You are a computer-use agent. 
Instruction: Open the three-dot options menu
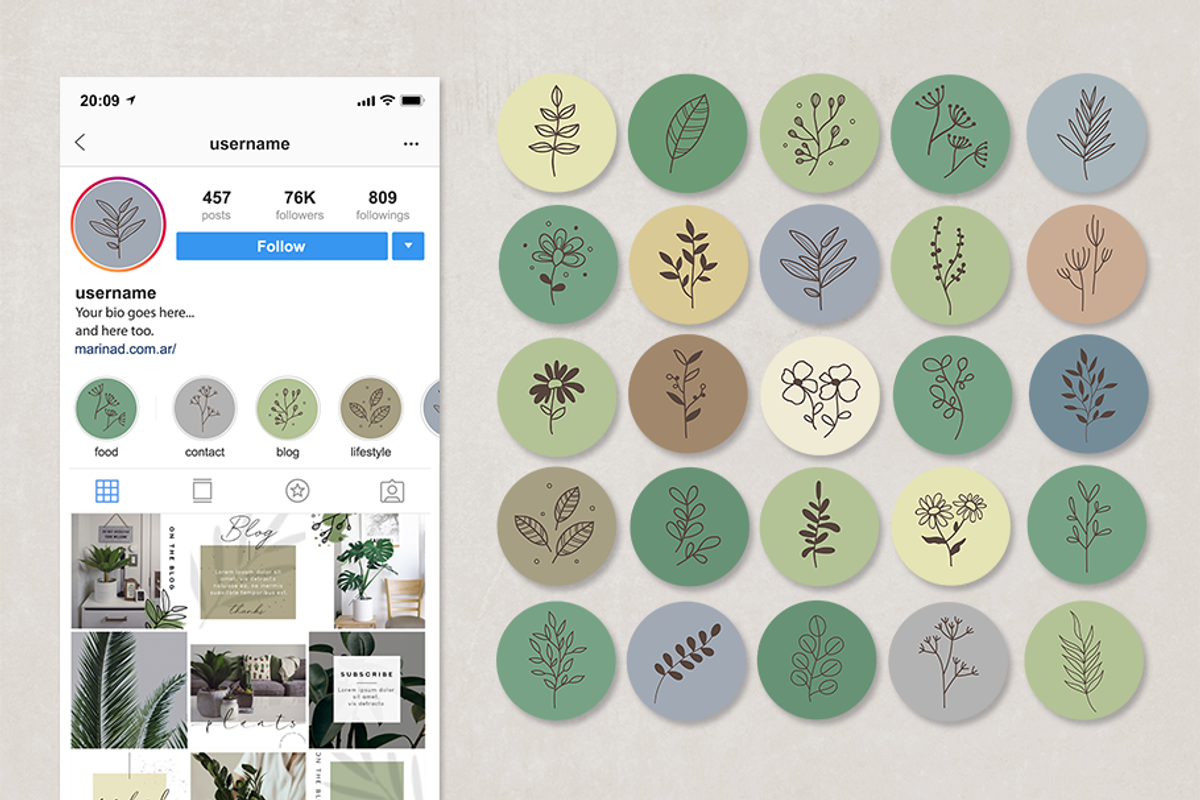(x=411, y=144)
